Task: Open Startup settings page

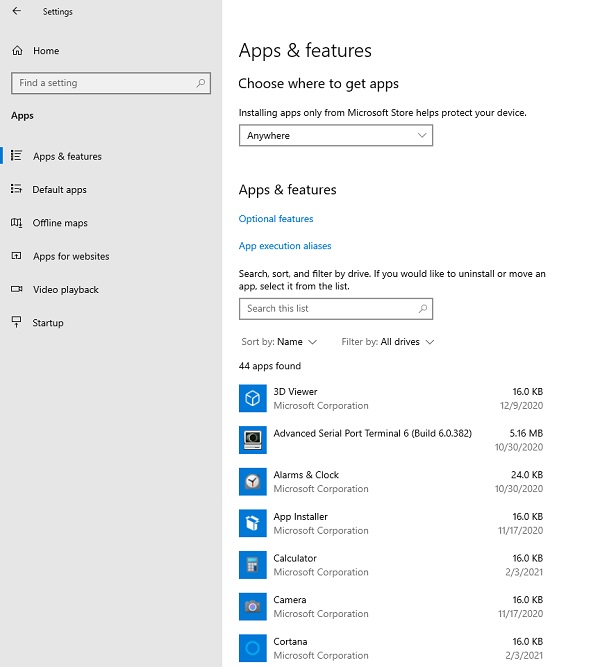Action: 48,323
